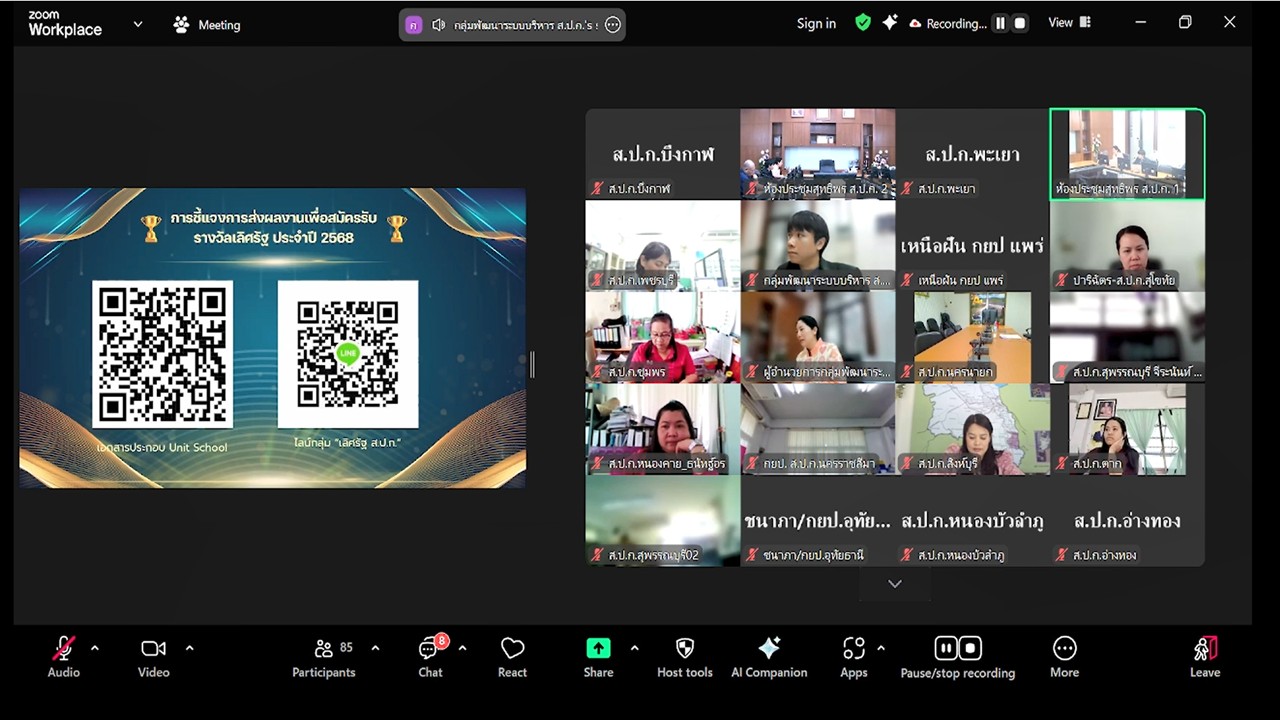
Task: Expand audio options arrow next to Audio
Action: 95,648
